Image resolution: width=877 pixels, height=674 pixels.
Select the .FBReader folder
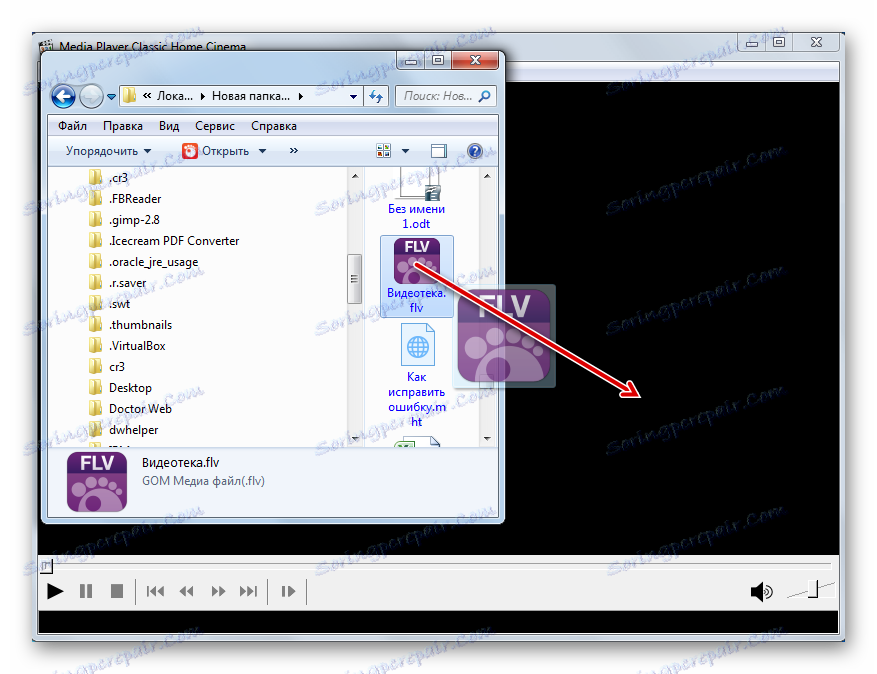tap(135, 199)
